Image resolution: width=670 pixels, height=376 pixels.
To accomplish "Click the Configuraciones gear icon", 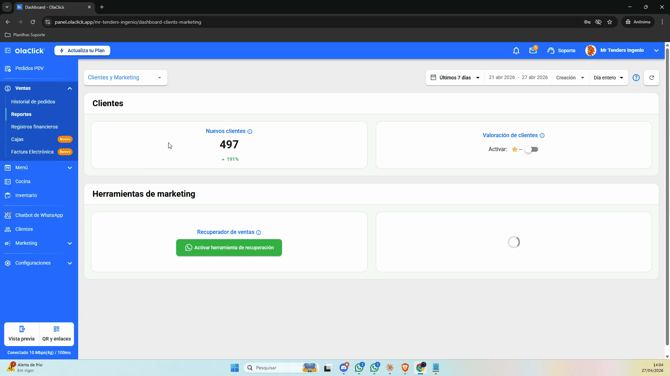I will [x=8, y=263].
